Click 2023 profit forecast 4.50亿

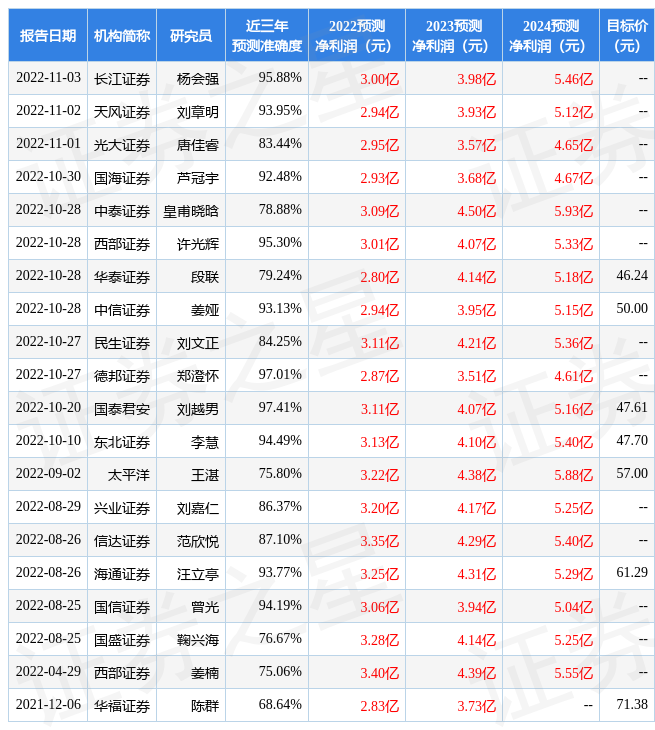click(x=477, y=211)
